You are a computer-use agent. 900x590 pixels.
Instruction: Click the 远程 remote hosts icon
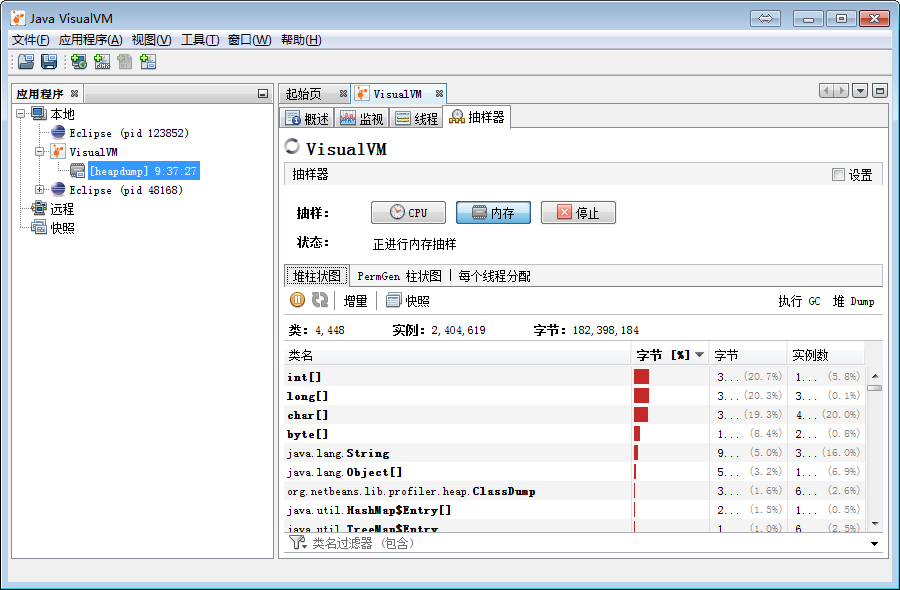tap(39, 208)
